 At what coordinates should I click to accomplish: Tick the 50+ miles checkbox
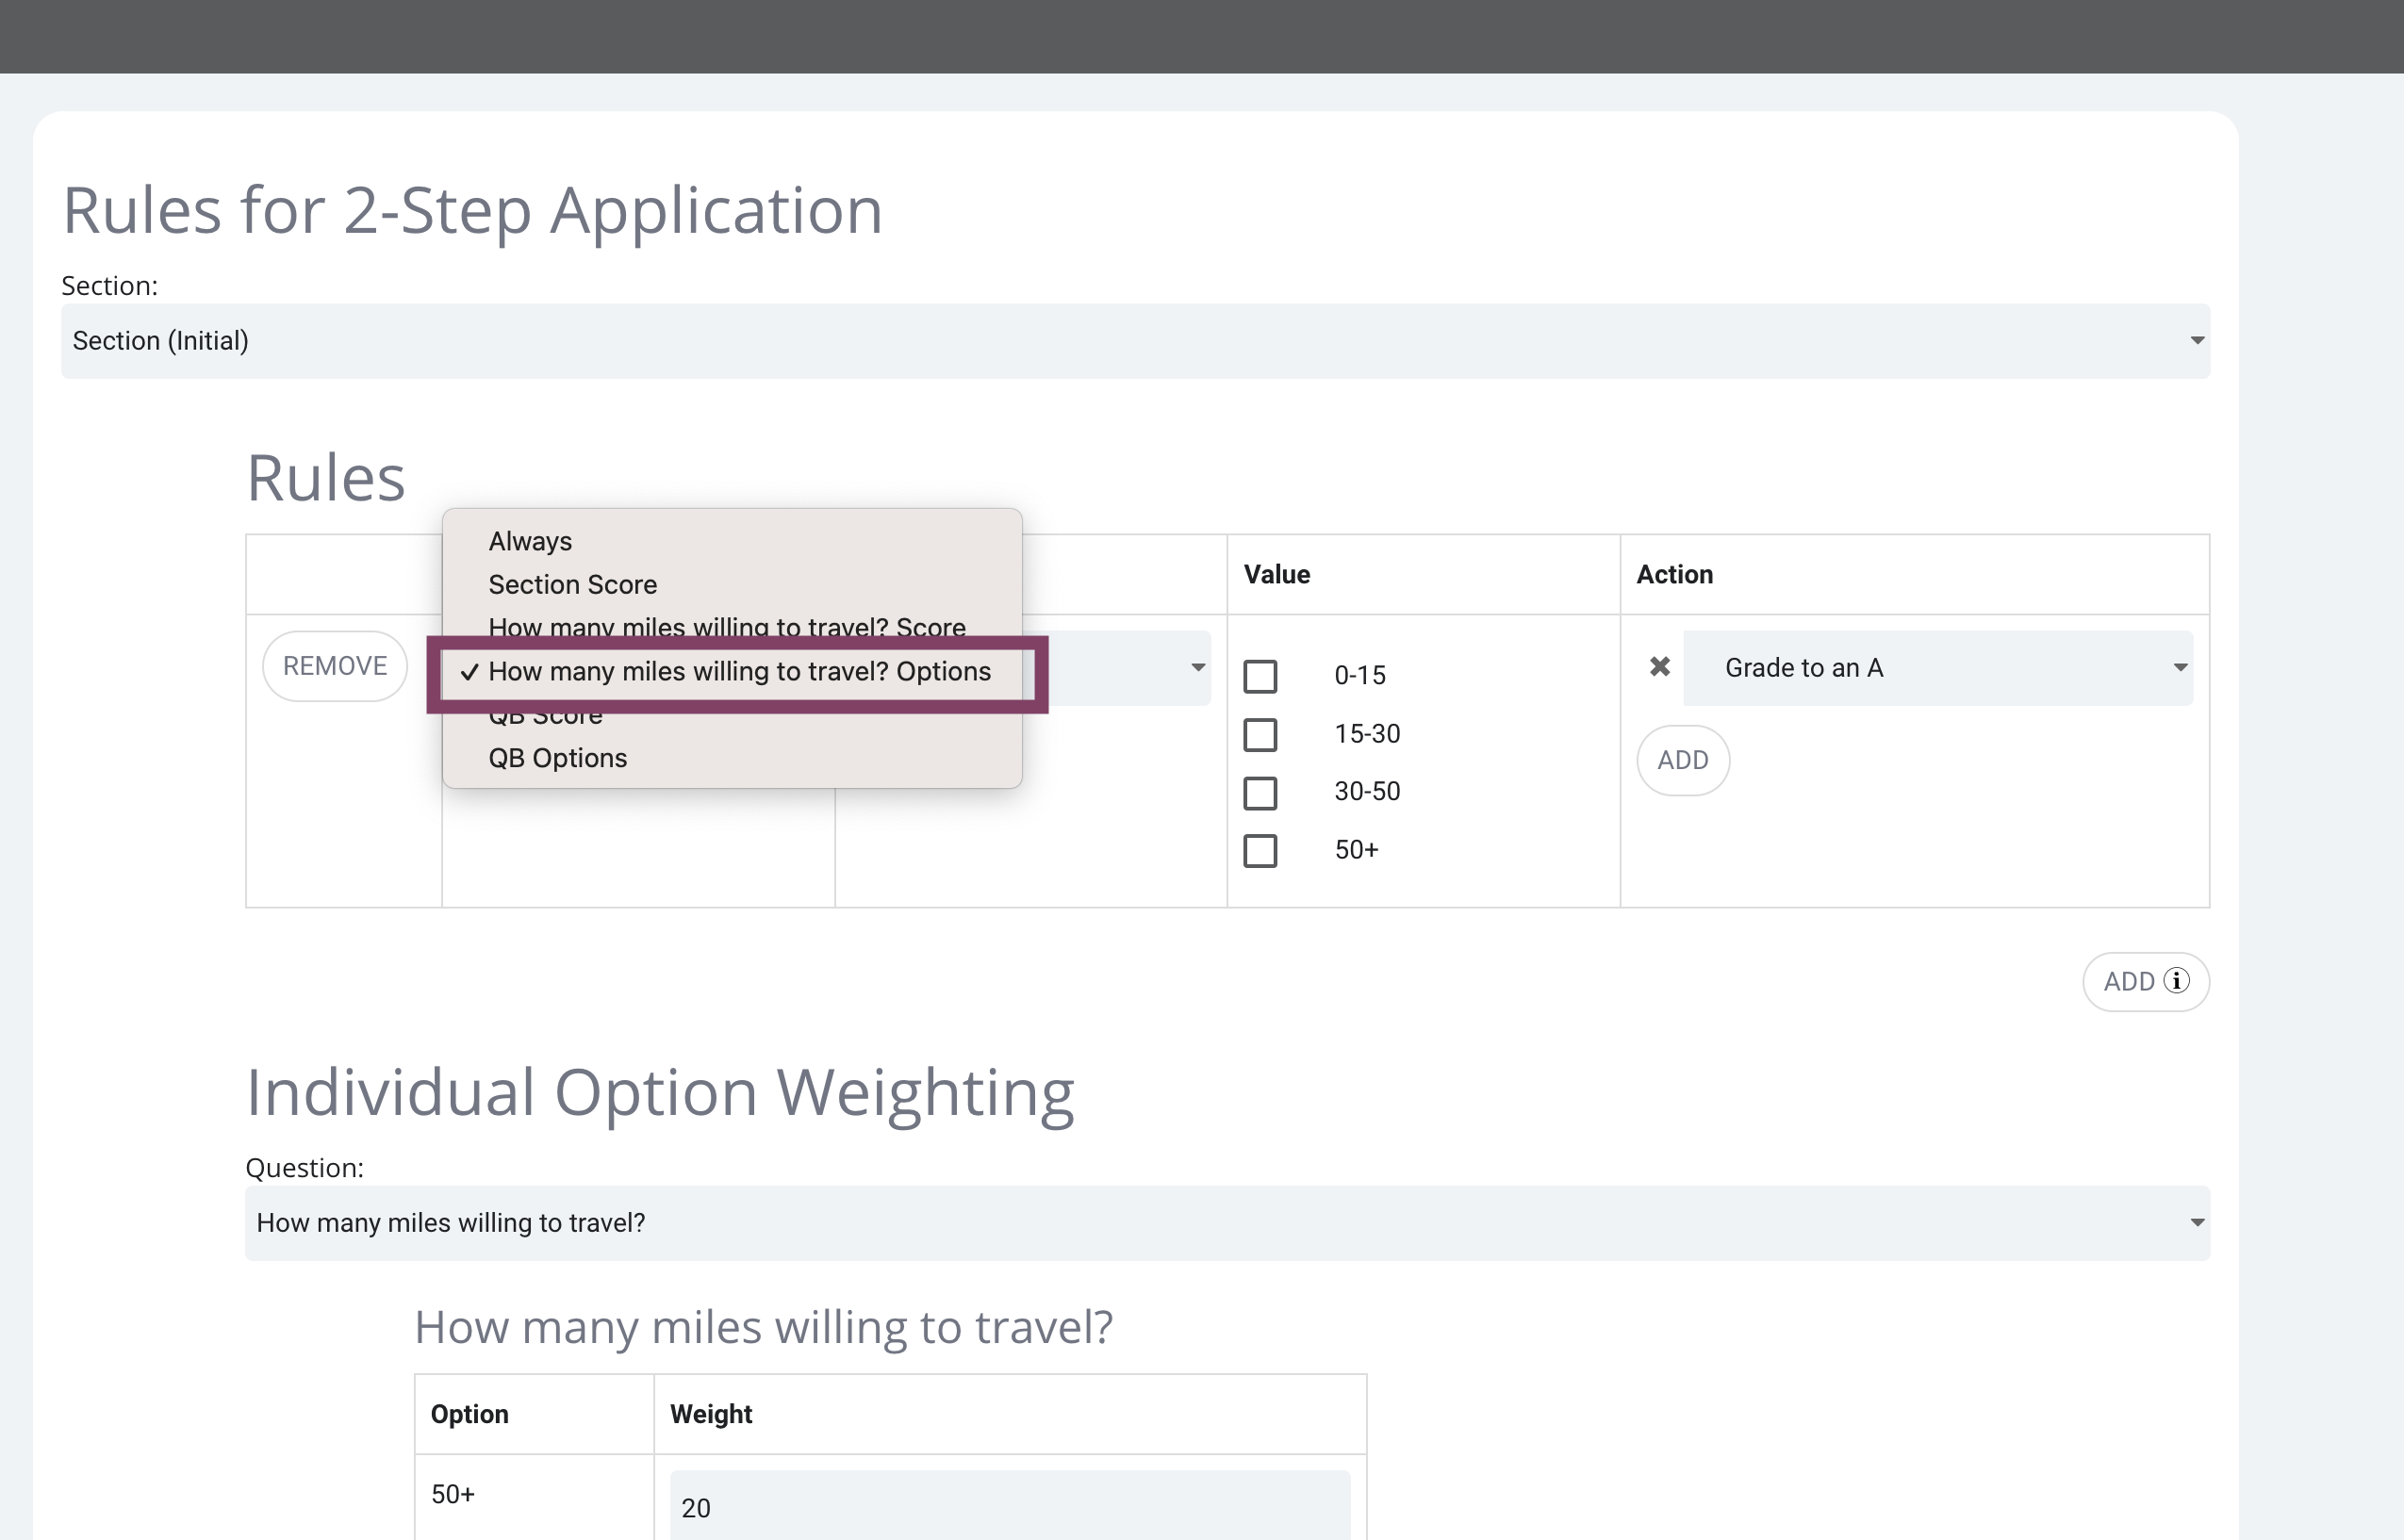pos(1260,850)
